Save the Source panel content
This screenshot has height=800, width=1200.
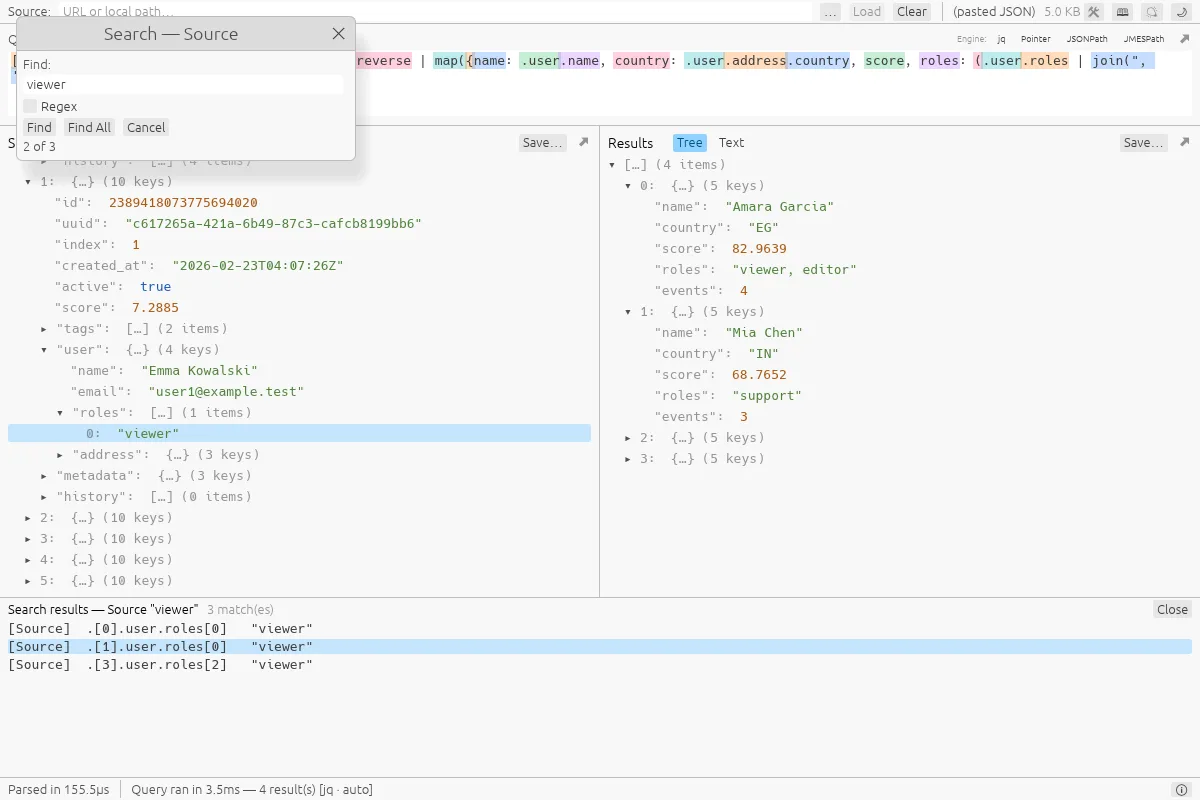coord(543,143)
